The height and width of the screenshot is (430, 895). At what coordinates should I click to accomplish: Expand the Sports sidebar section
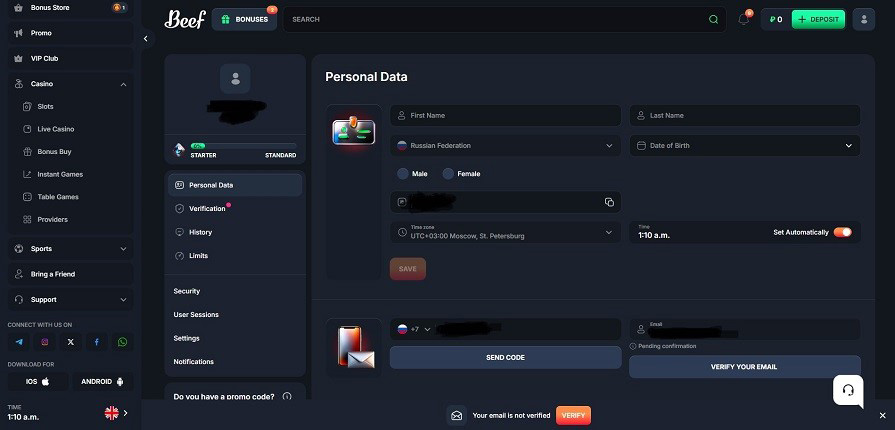click(x=68, y=248)
